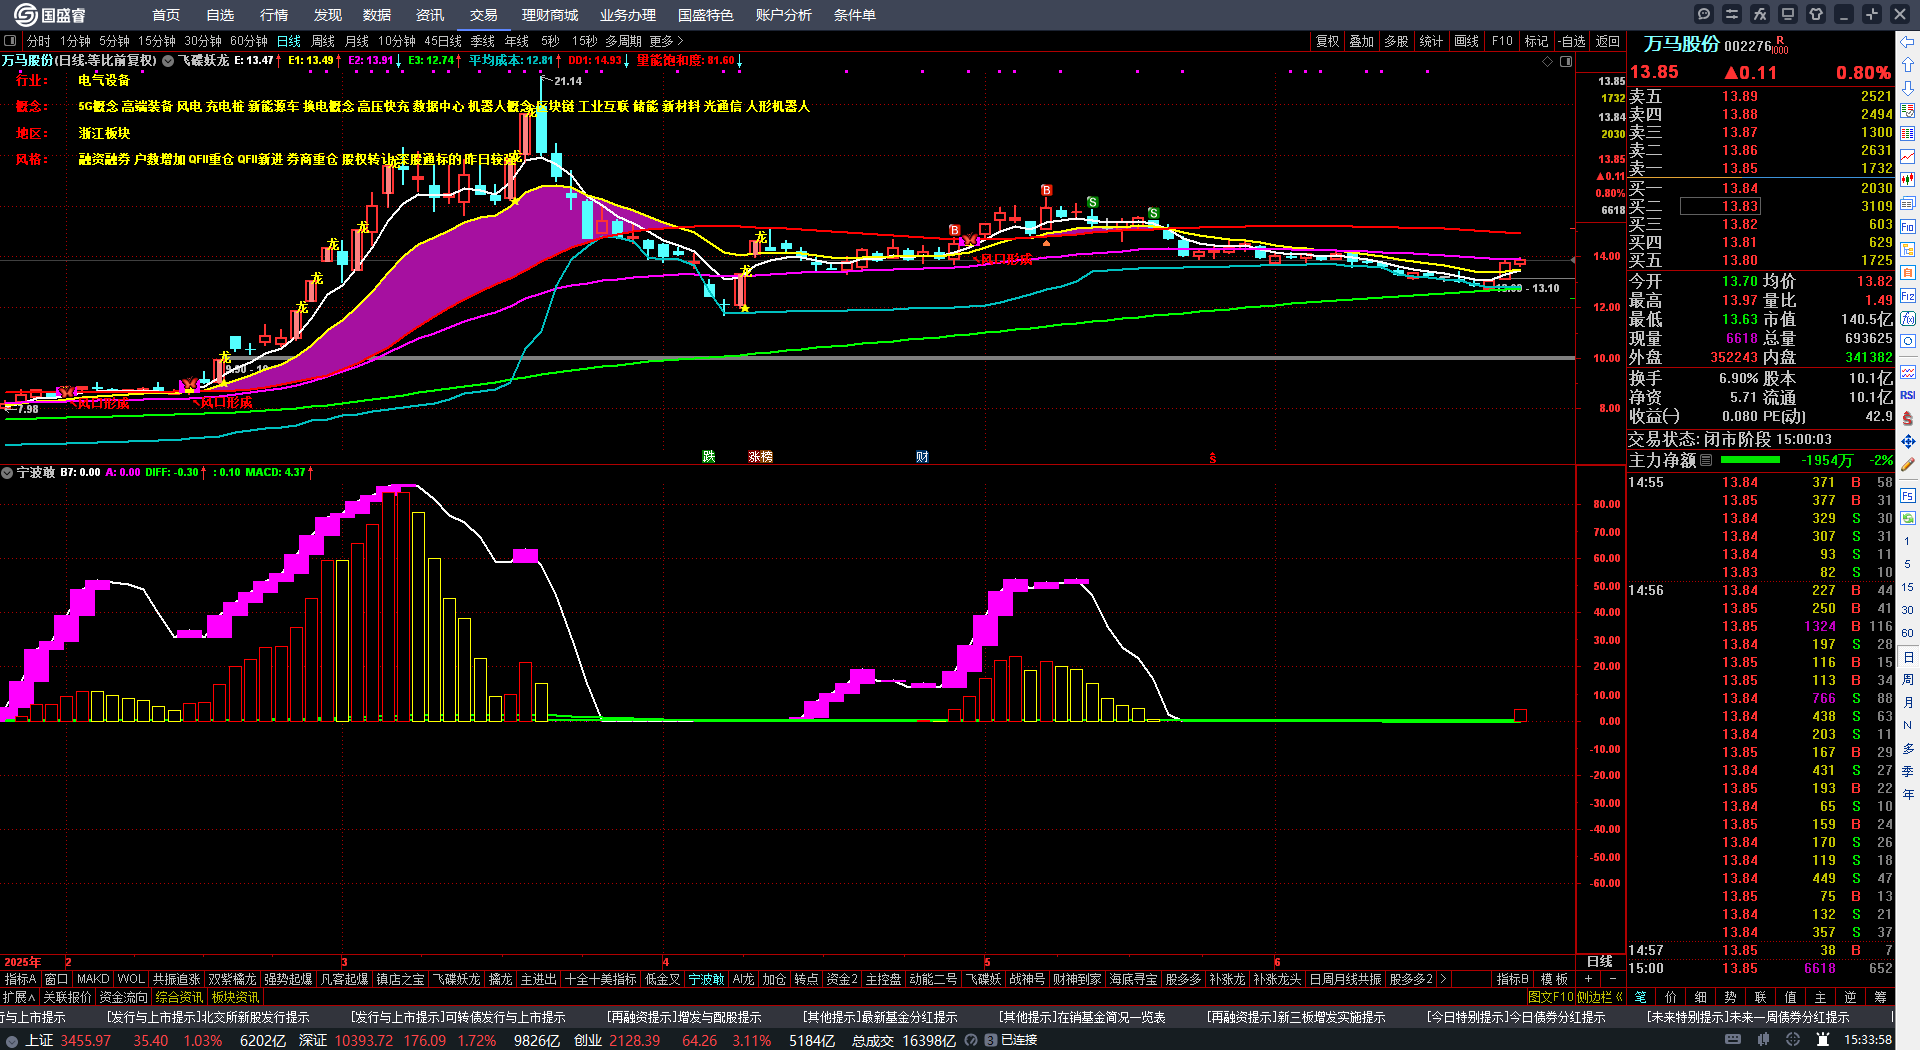Open the 交易 menu

pos(484,15)
